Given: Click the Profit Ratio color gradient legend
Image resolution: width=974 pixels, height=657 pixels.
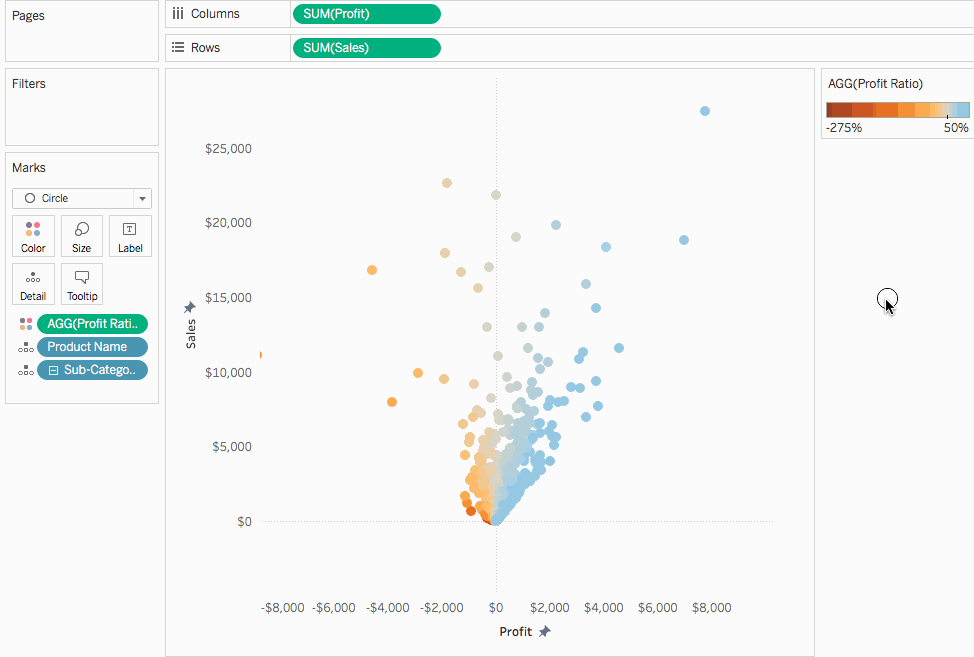Looking at the screenshot, I should [x=898, y=110].
